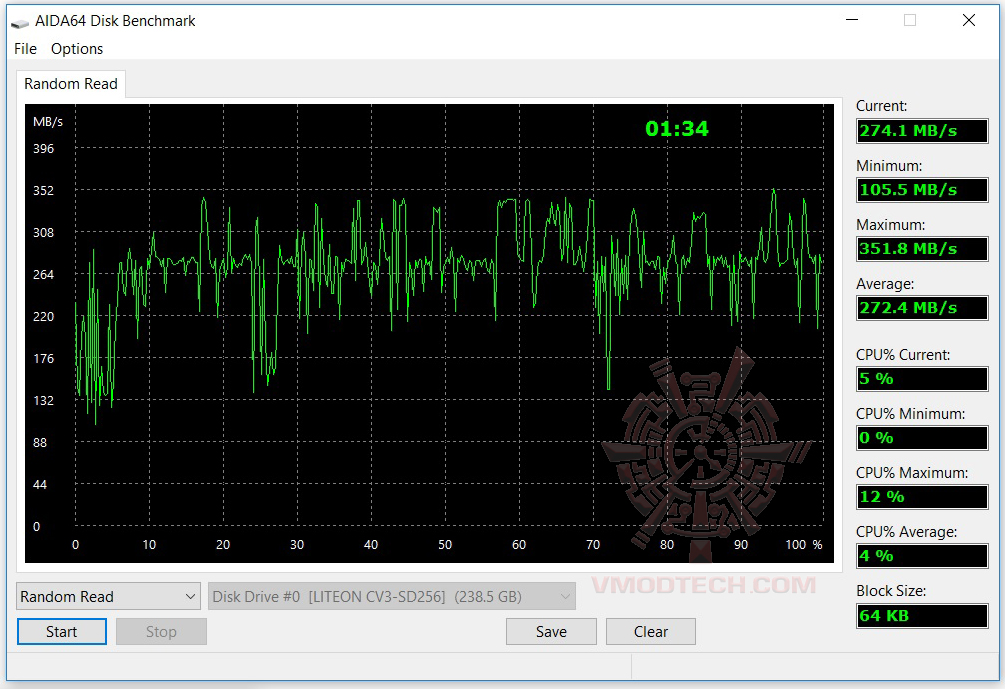Viewport: 1005px width, 689px height.
Task: Click the CPU% Maximum value 12 %
Action: [922, 497]
